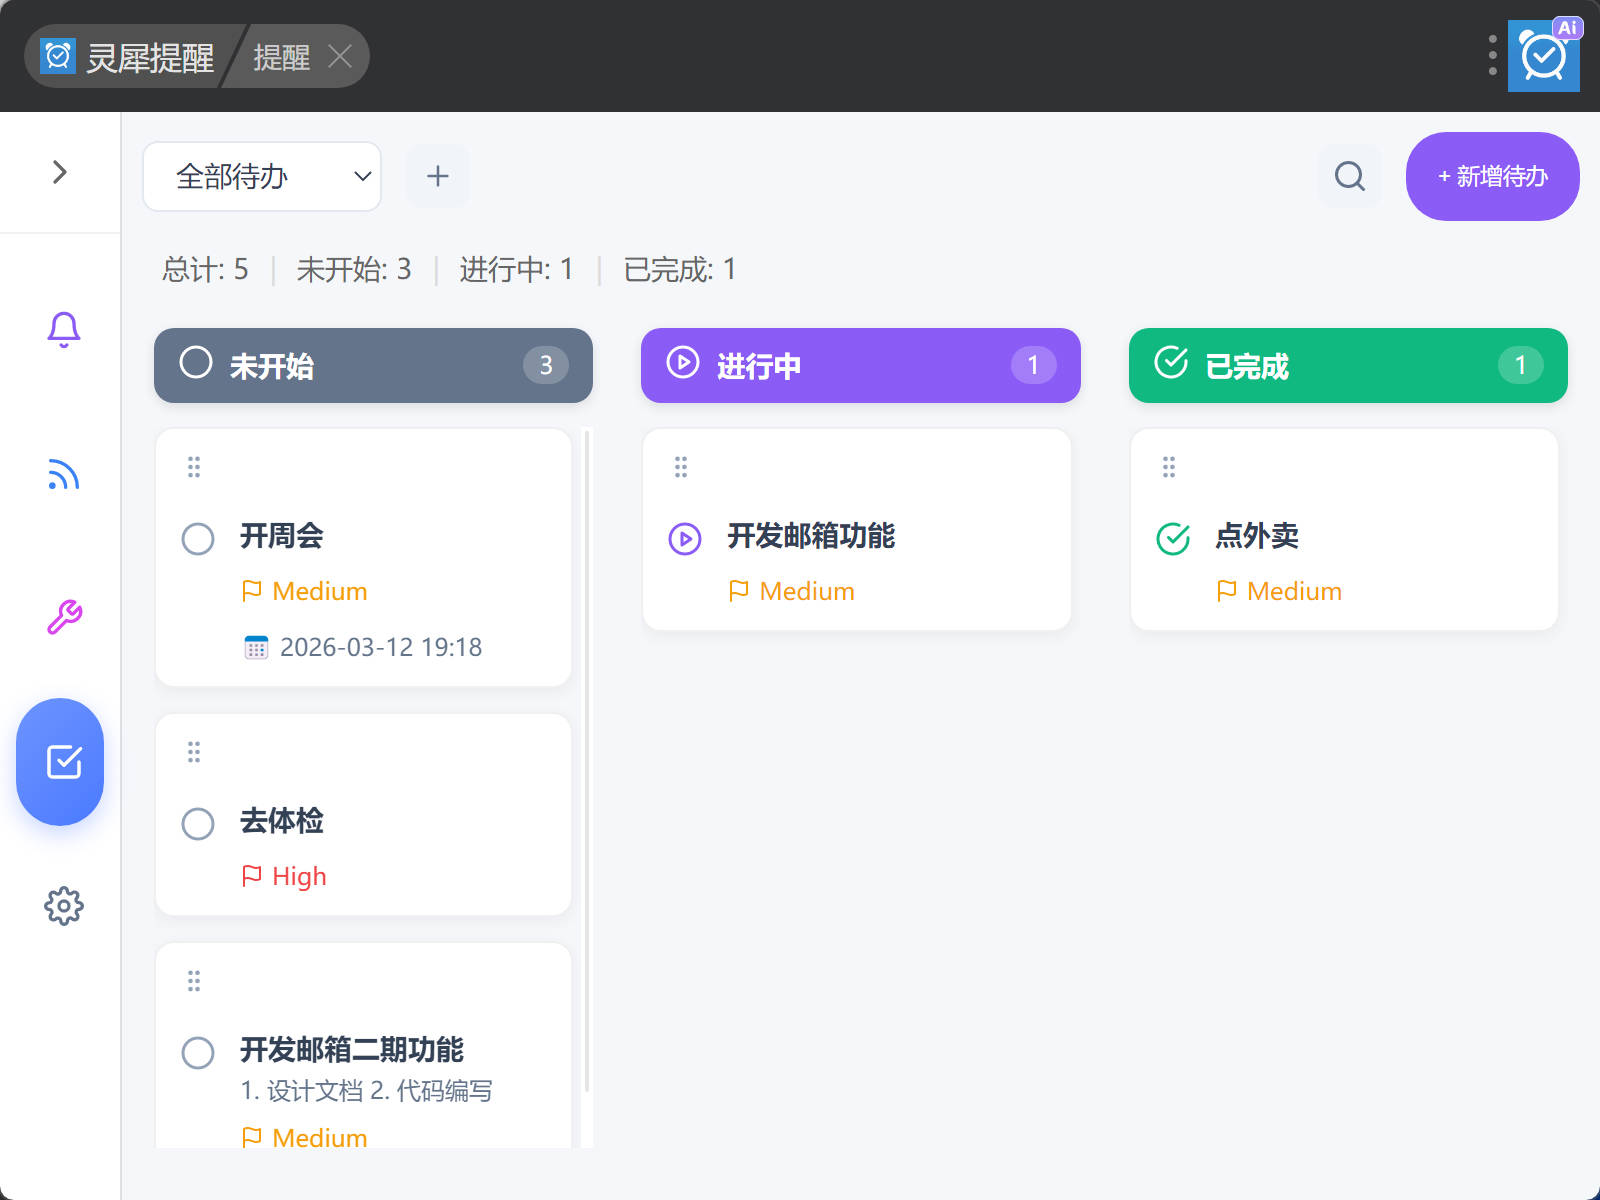Image resolution: width=1600 pixels, height=1200 pixels.
Task: Open the bell notifications sidebar icon
Action: pos(63,329)
